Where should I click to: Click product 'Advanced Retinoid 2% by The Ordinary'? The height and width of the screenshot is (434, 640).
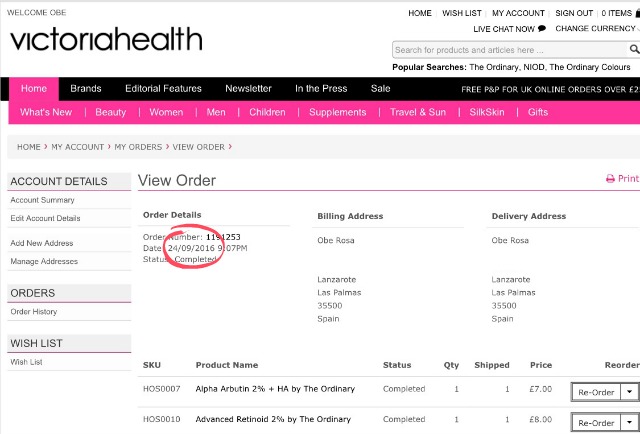pyautogui.click(x=273, y=419)
